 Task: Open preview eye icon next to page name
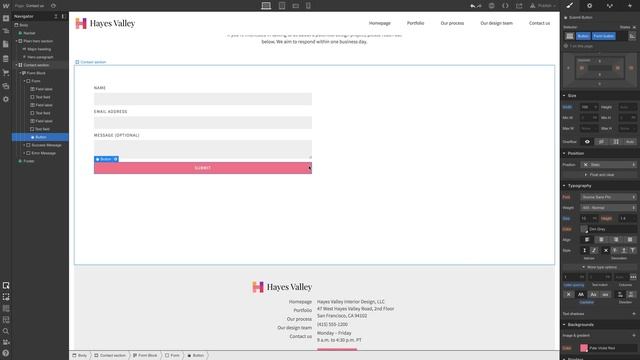pos(53,6)
